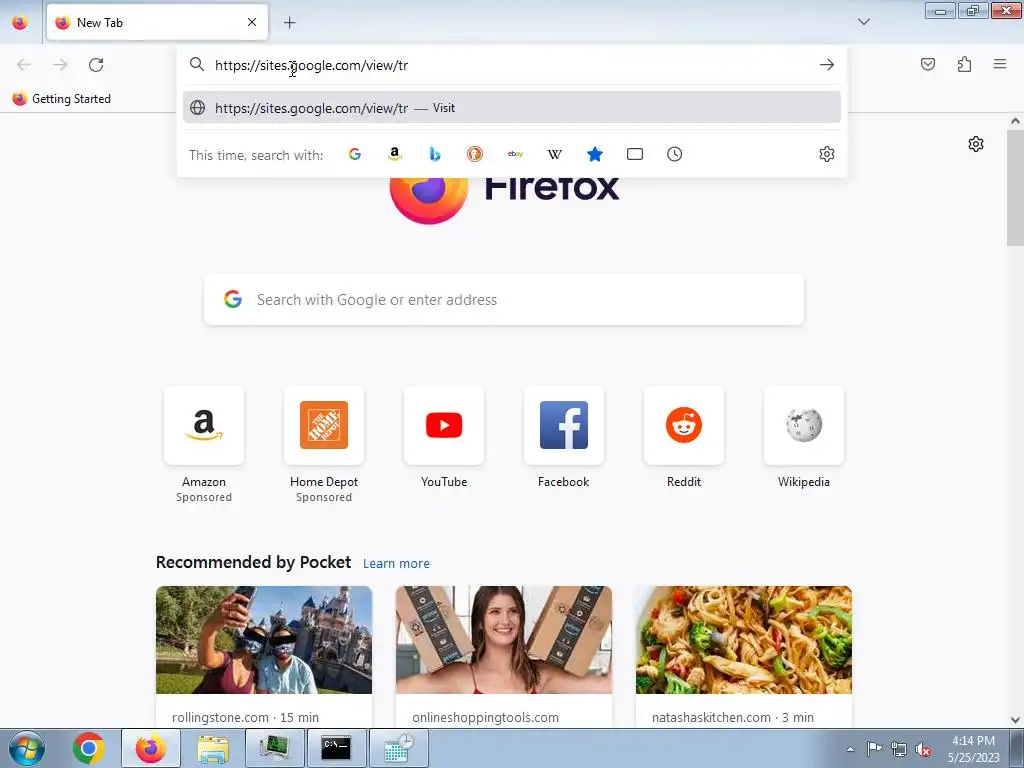The height and width of the screenshot is (768, 1024).
Task: Open onlineshoppingtools.com Pocket story
Action: (504, 656)
